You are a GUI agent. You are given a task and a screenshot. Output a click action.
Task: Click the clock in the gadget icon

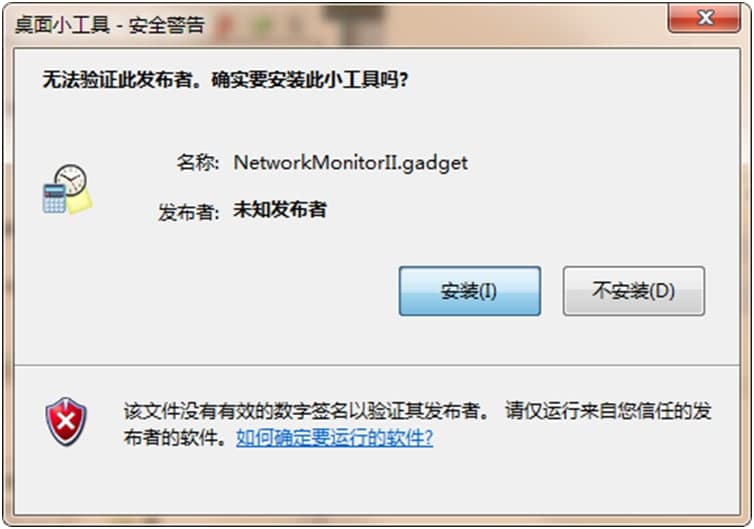[71, 179]
